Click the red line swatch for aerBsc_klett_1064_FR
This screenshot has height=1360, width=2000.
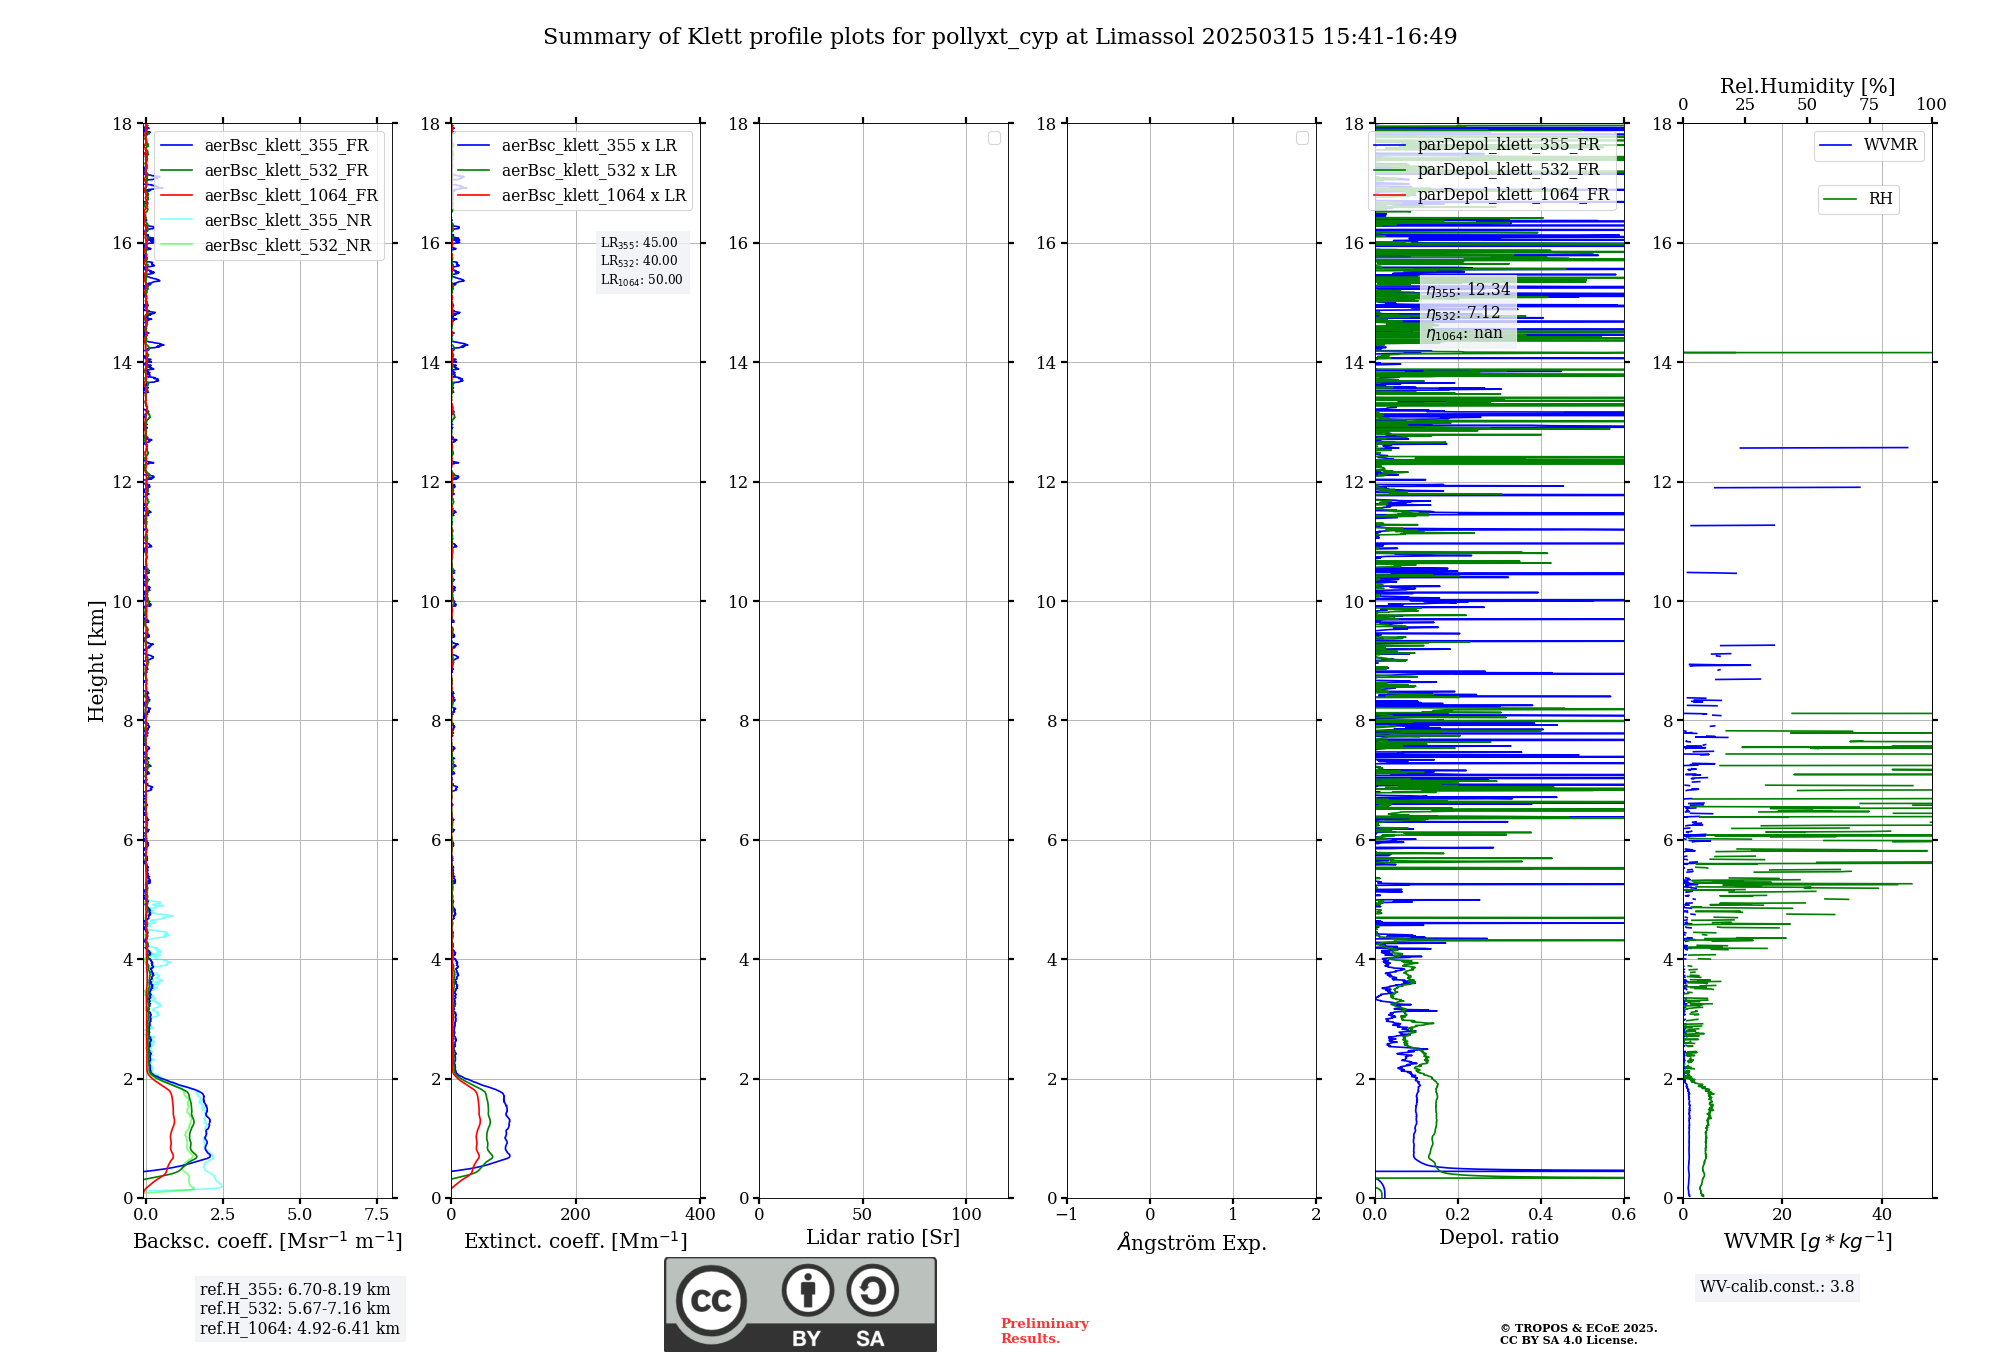click(x=177, y=196)
